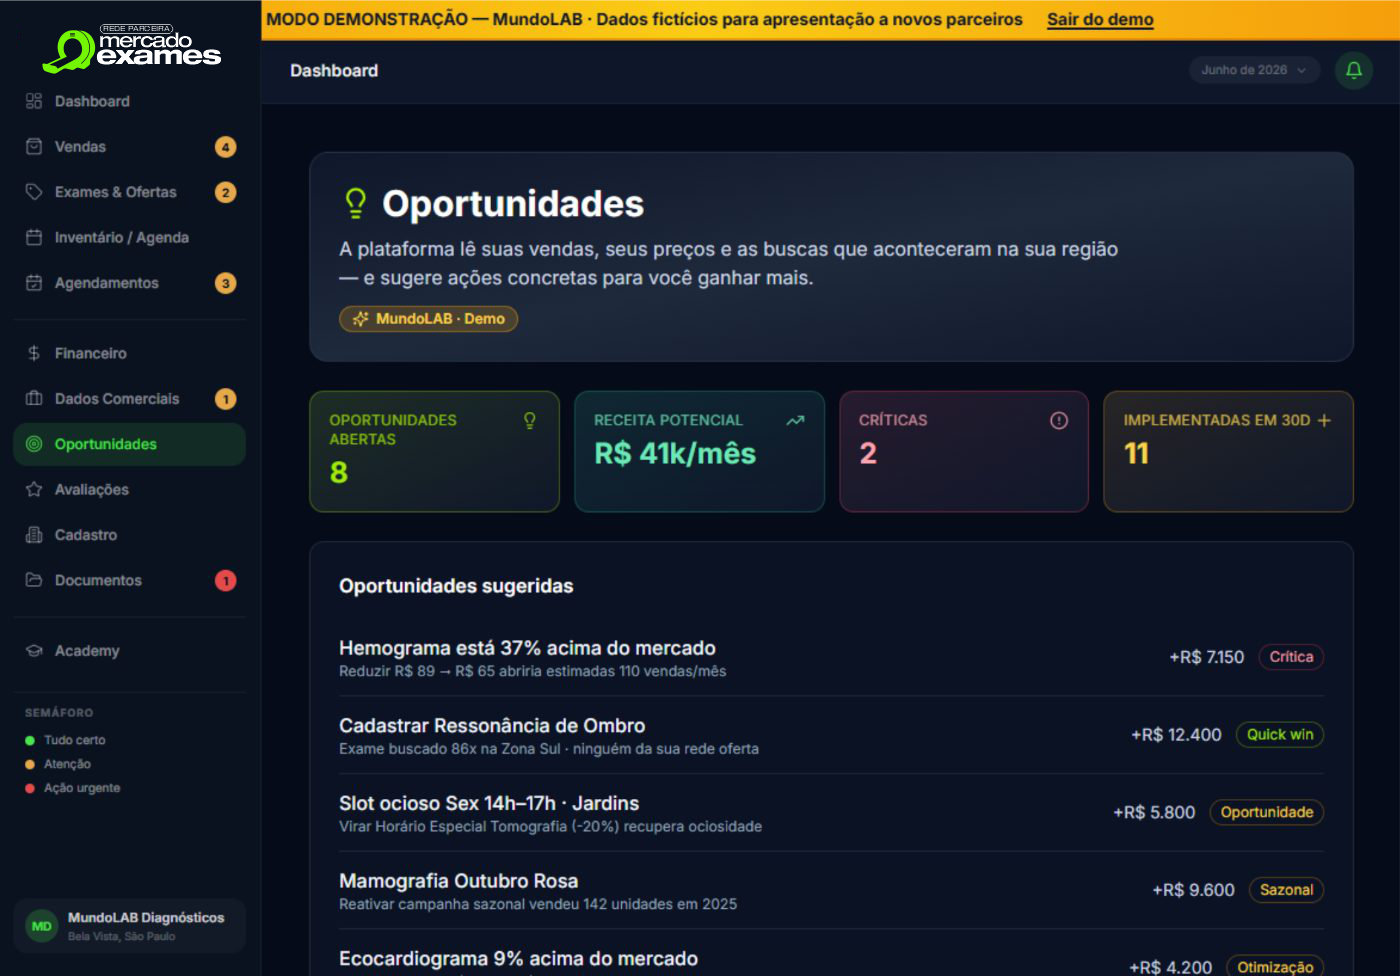Click the Sazonal tag on Mamografia row
The width and height of the screenshot is (1400, 976).
[x=1286, y=890]
